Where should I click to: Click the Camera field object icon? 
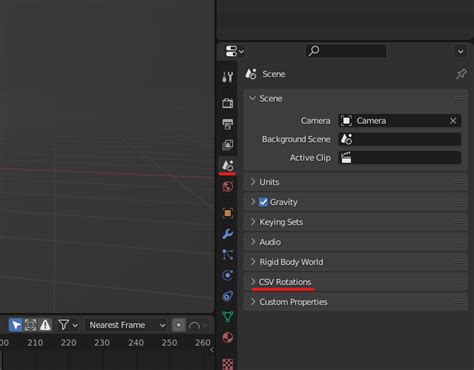coord(346,121)
